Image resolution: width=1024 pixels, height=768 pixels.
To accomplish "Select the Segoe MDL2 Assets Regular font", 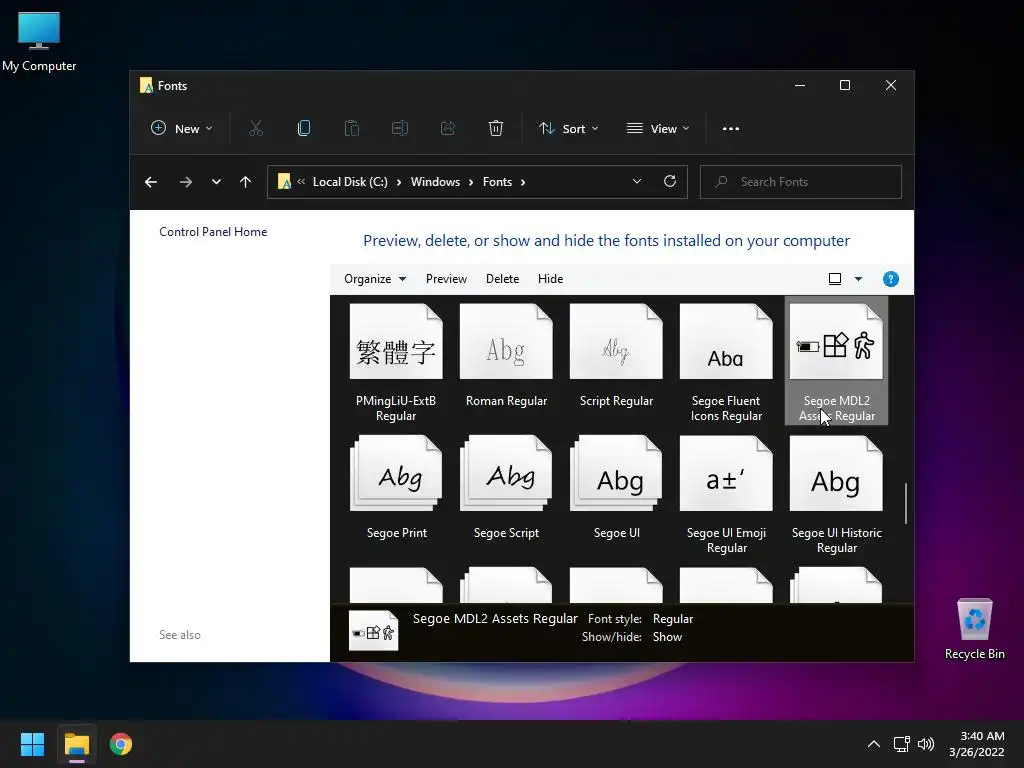I will coord(836,361).
